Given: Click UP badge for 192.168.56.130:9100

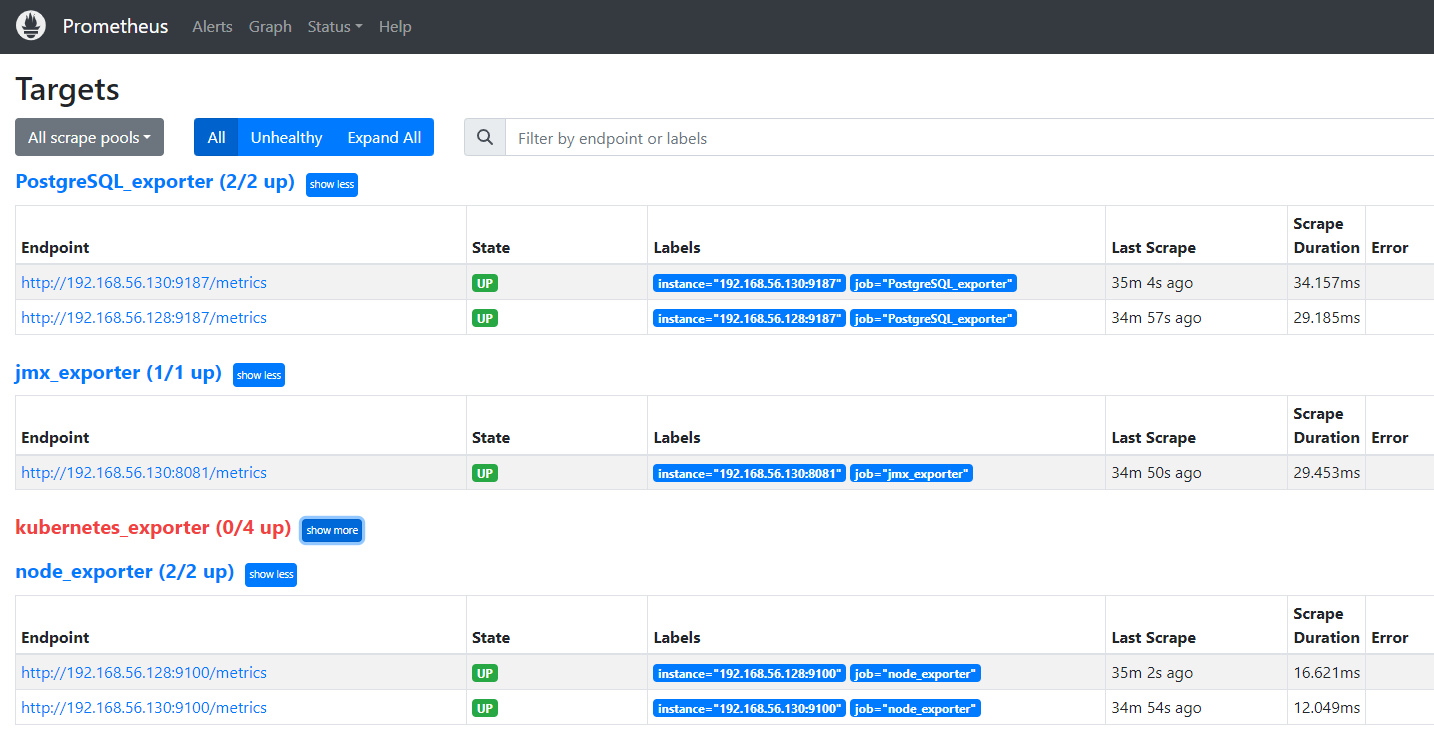Looking at the screenshot, I should [485, 708].
